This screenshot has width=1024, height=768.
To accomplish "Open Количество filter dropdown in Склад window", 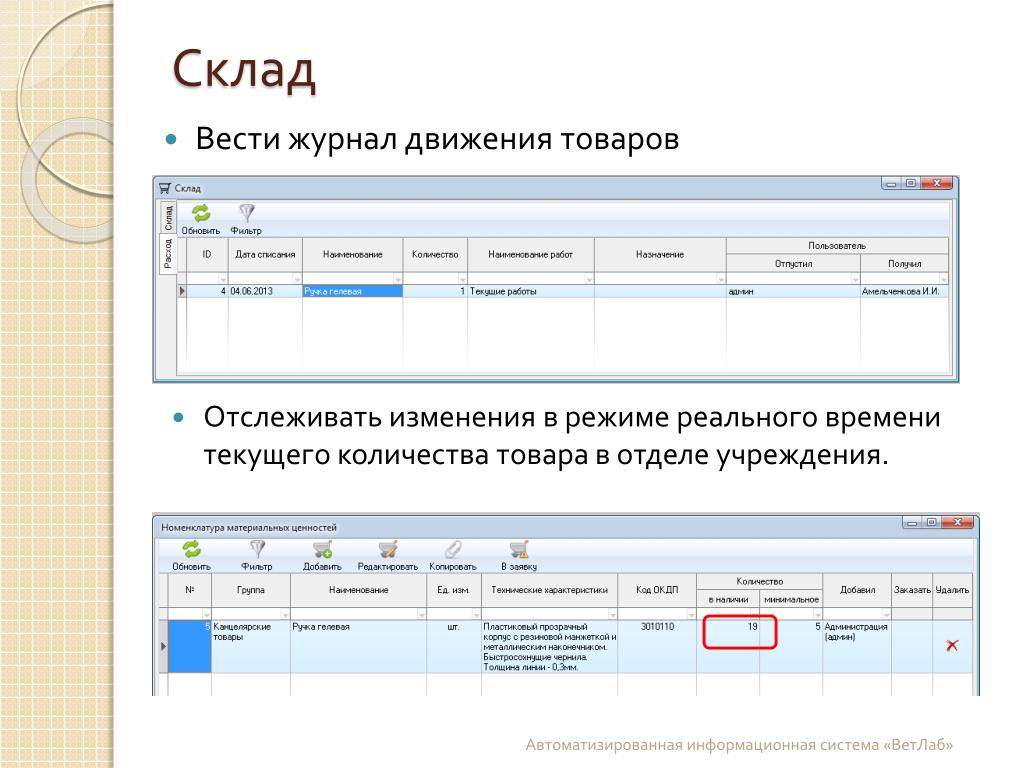I will click(x=462, y=279).
